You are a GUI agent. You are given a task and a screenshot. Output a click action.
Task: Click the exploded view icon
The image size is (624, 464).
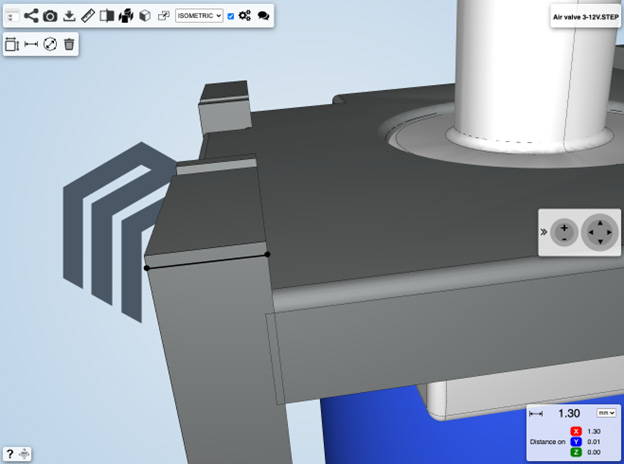pos(126,16)
